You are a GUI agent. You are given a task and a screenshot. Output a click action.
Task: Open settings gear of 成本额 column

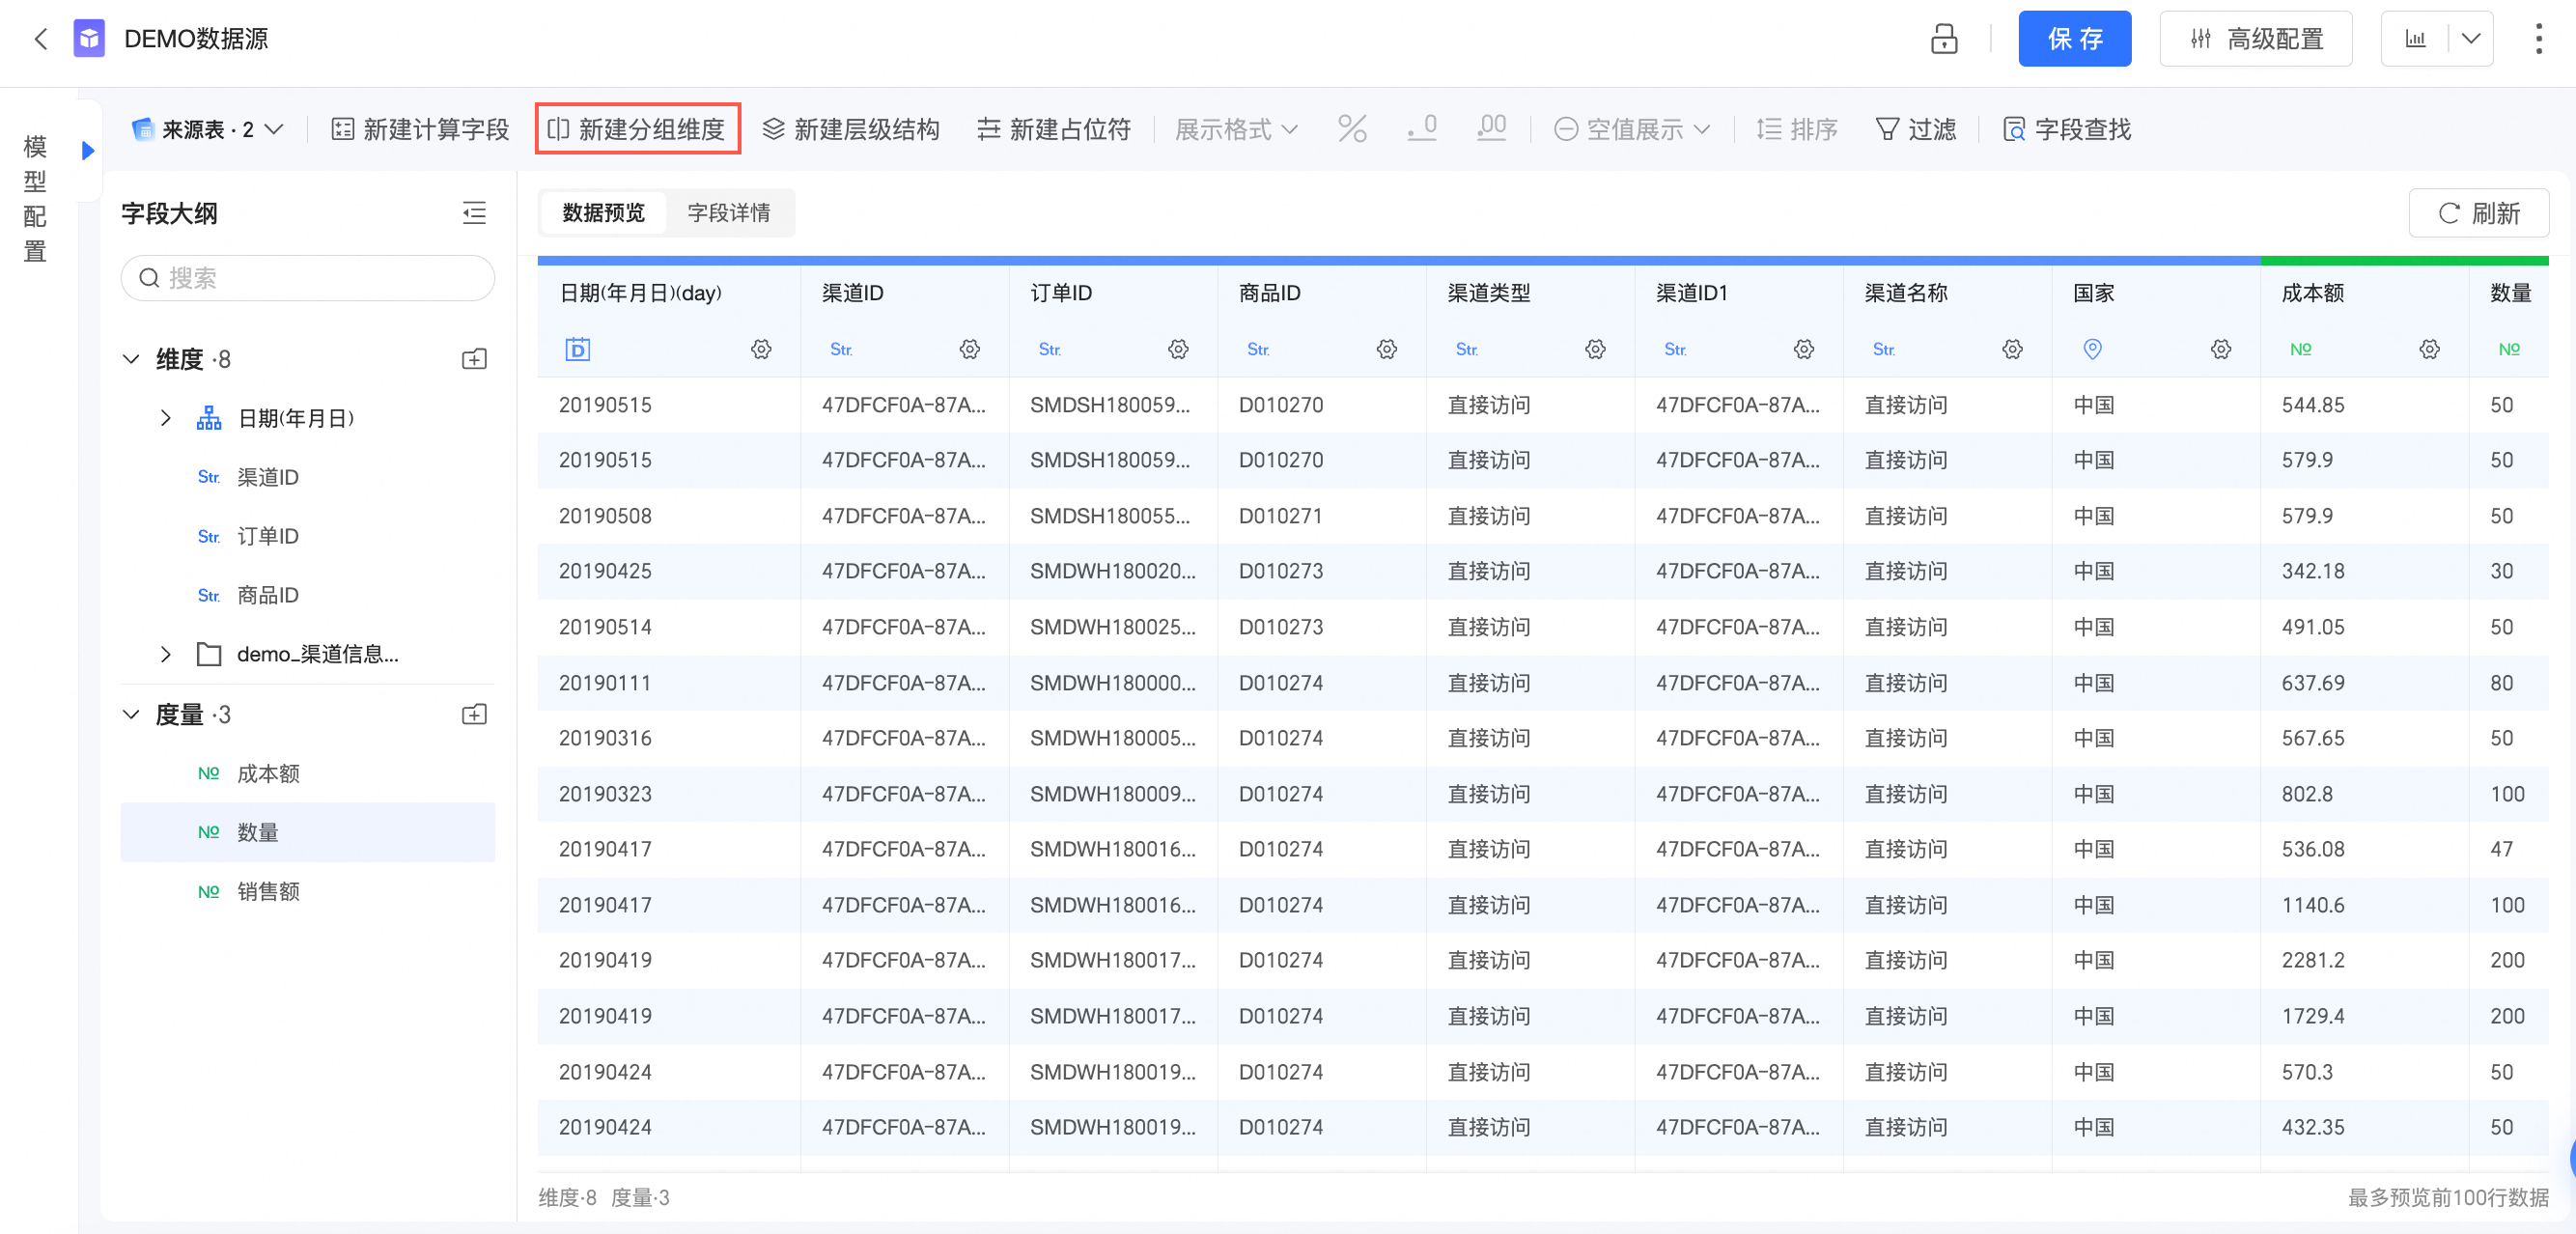point(2429,349)
